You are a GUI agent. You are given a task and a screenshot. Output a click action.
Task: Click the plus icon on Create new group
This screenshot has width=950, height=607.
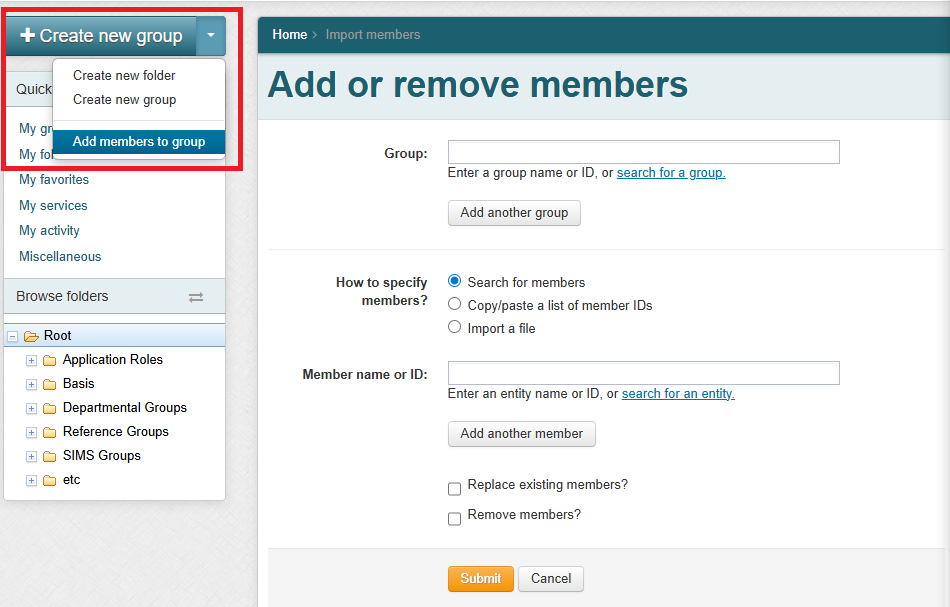[27, 36]
